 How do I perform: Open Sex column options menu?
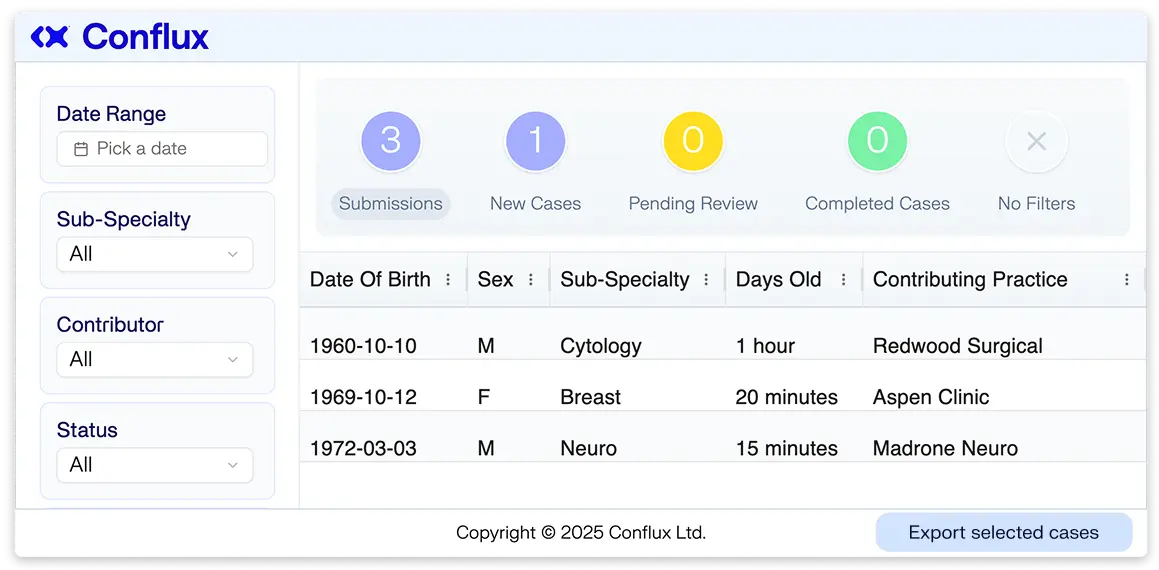[x=531, y=280]
